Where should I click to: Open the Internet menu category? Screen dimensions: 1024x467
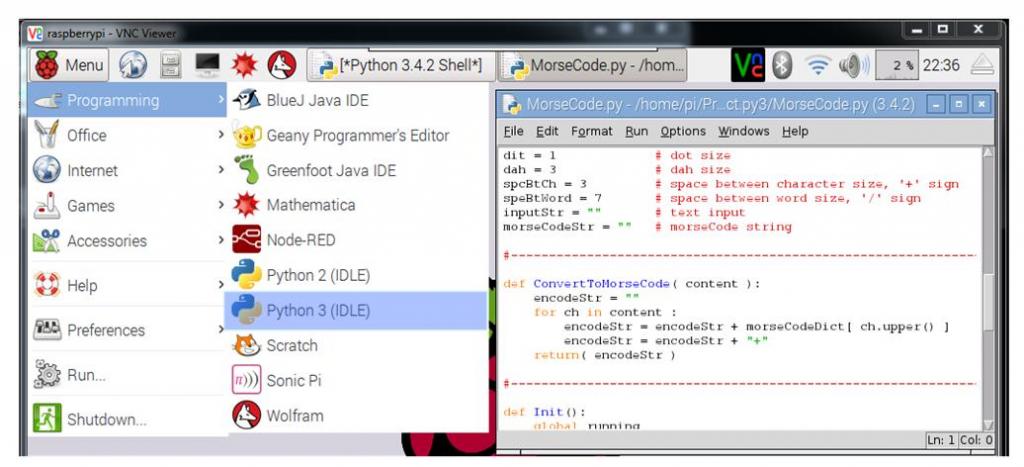point(127,170)
